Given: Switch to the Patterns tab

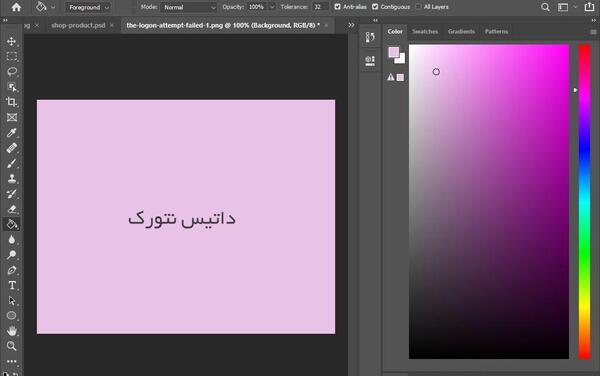Looking at the screenshot, I should 496,31.
